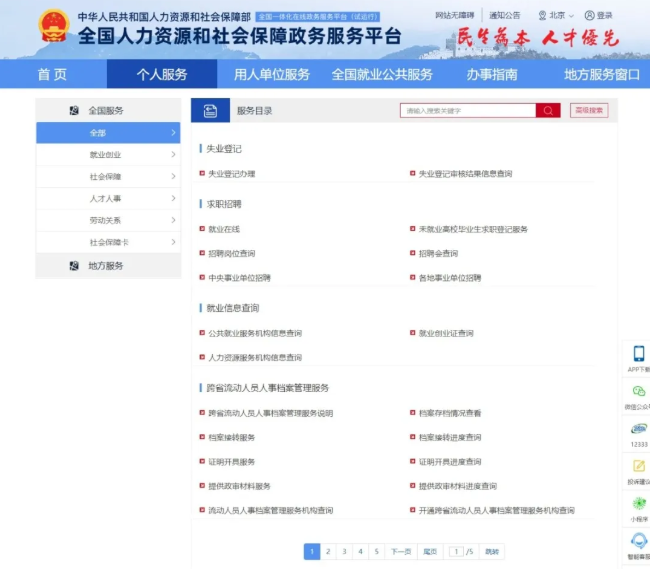Open the 失业登记办理 service link
The width and height of the screenshot is (651, 569).
point(232,174)
